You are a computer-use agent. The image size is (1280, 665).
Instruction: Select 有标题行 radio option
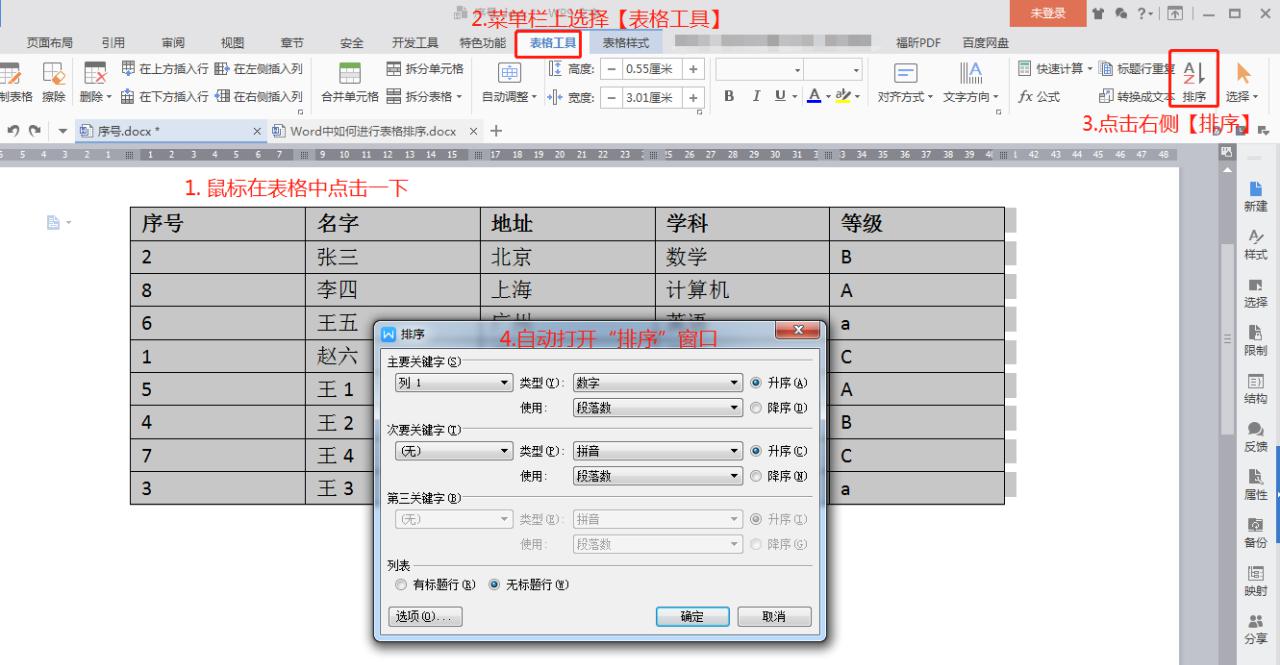435,584
